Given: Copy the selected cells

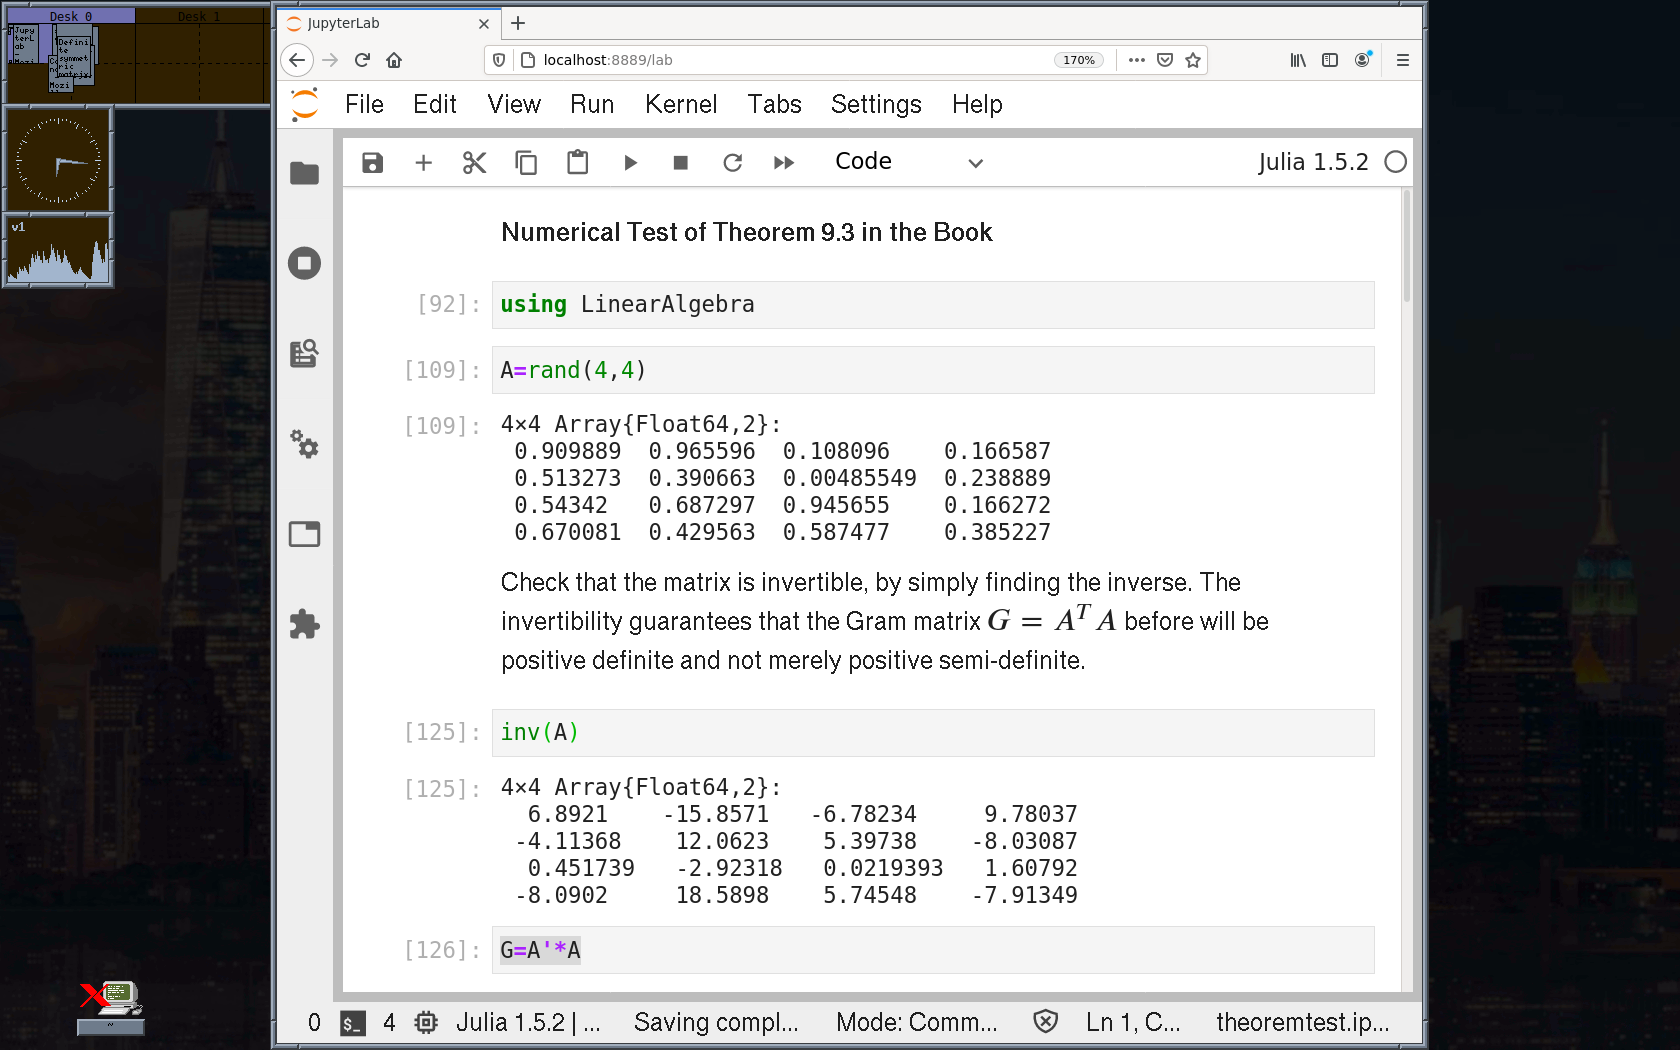Looking at the screenshot, I should click(526, 163).
